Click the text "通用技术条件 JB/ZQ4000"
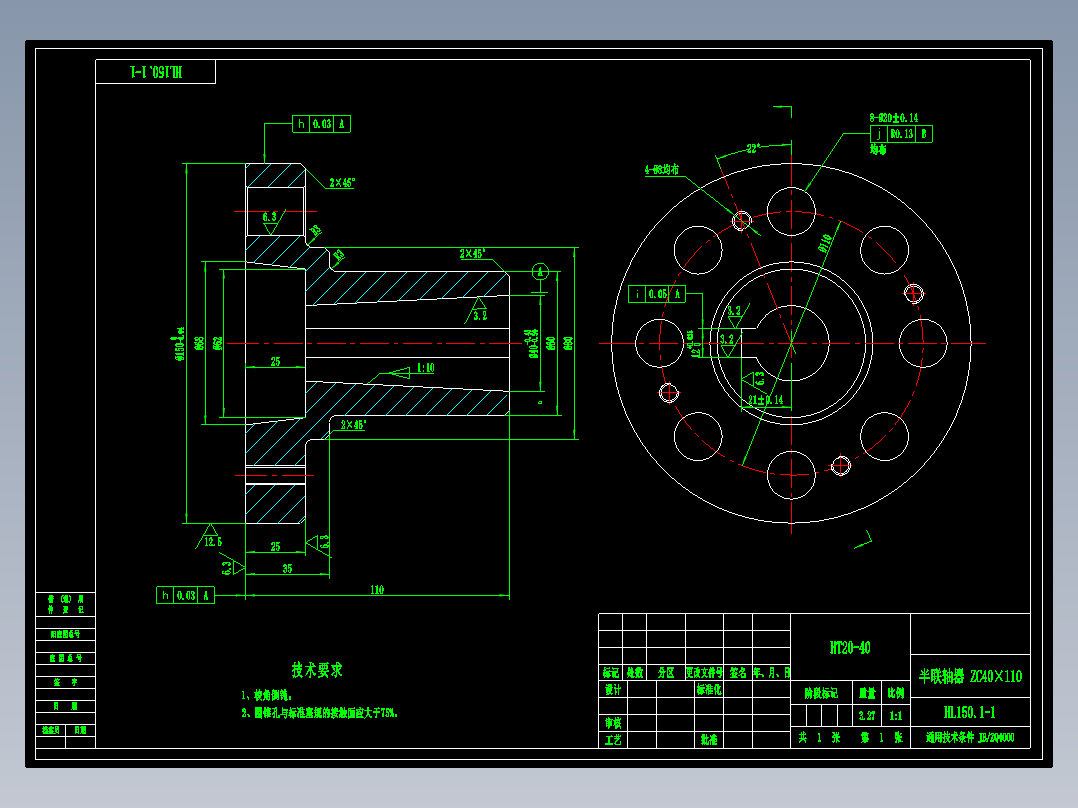Screen dimensions: 1078x808 [x=969, y=738]
